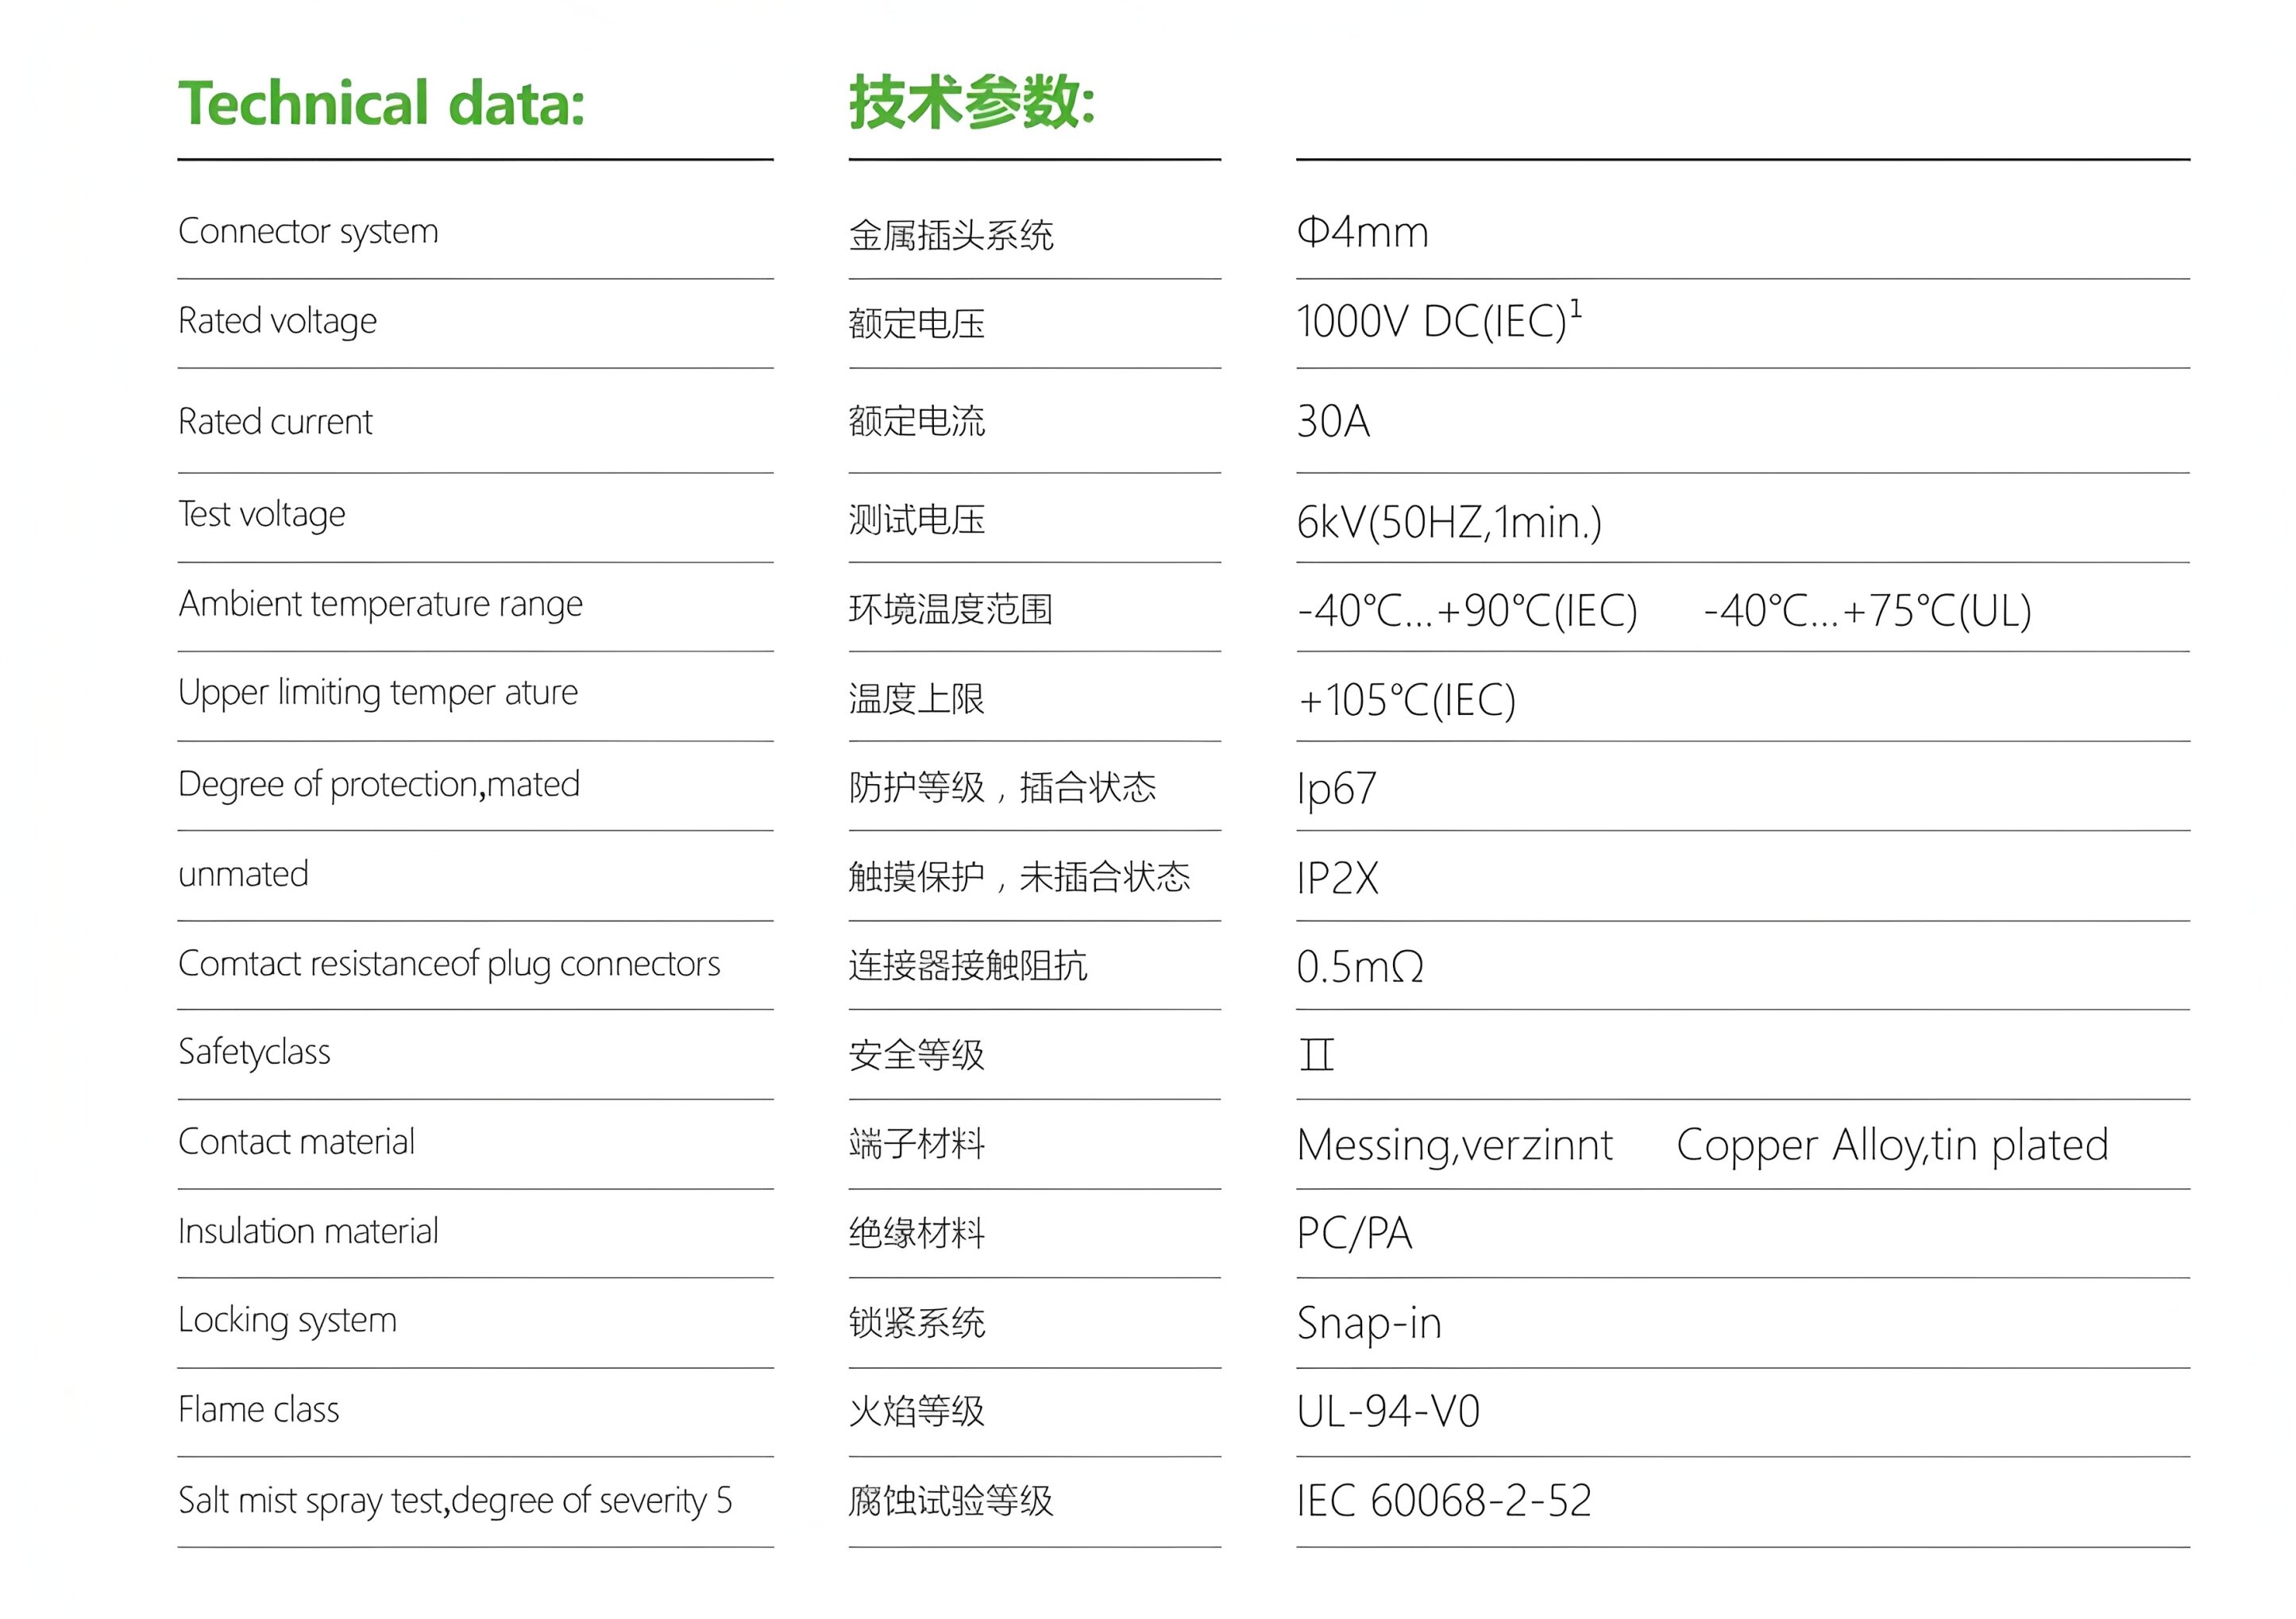Select 'Salt mist spray test,degree of severity 5'

pyautogui.click(x=455, y=1501)
